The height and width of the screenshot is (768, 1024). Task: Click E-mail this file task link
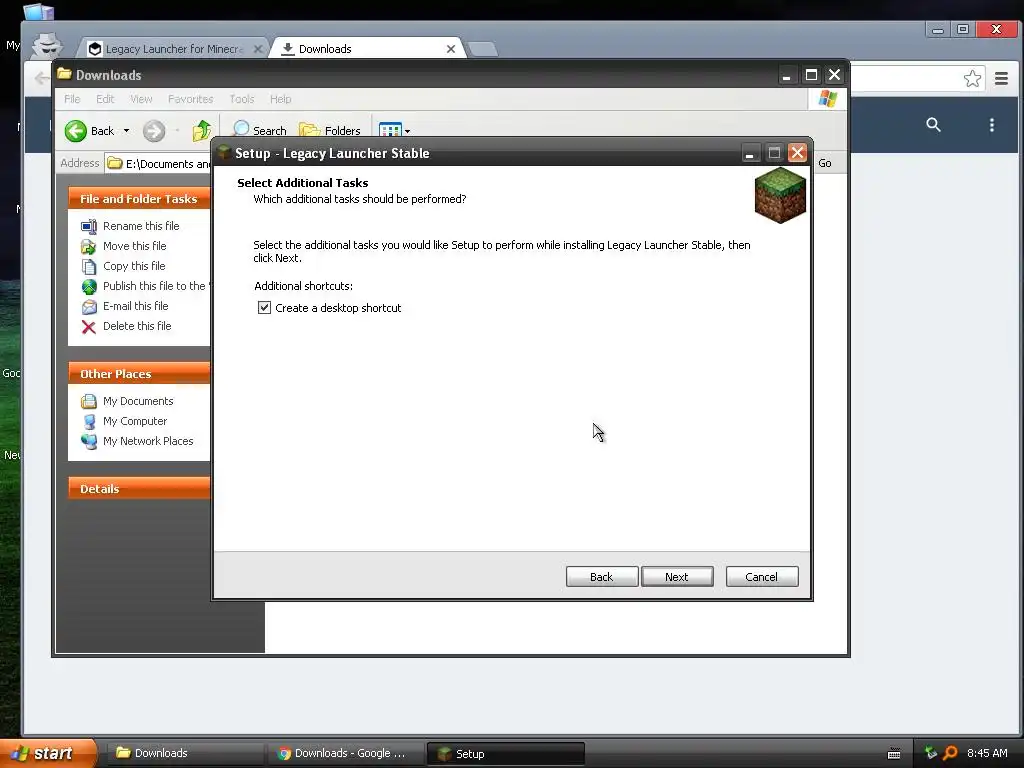[135, 306]
